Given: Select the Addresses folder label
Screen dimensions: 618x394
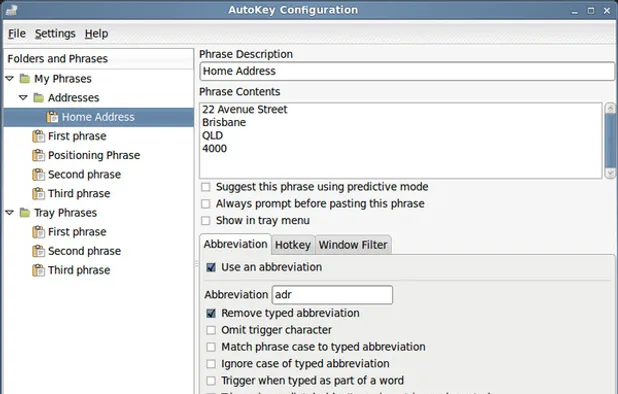Looking at the screenshot, I should [73, 98].
